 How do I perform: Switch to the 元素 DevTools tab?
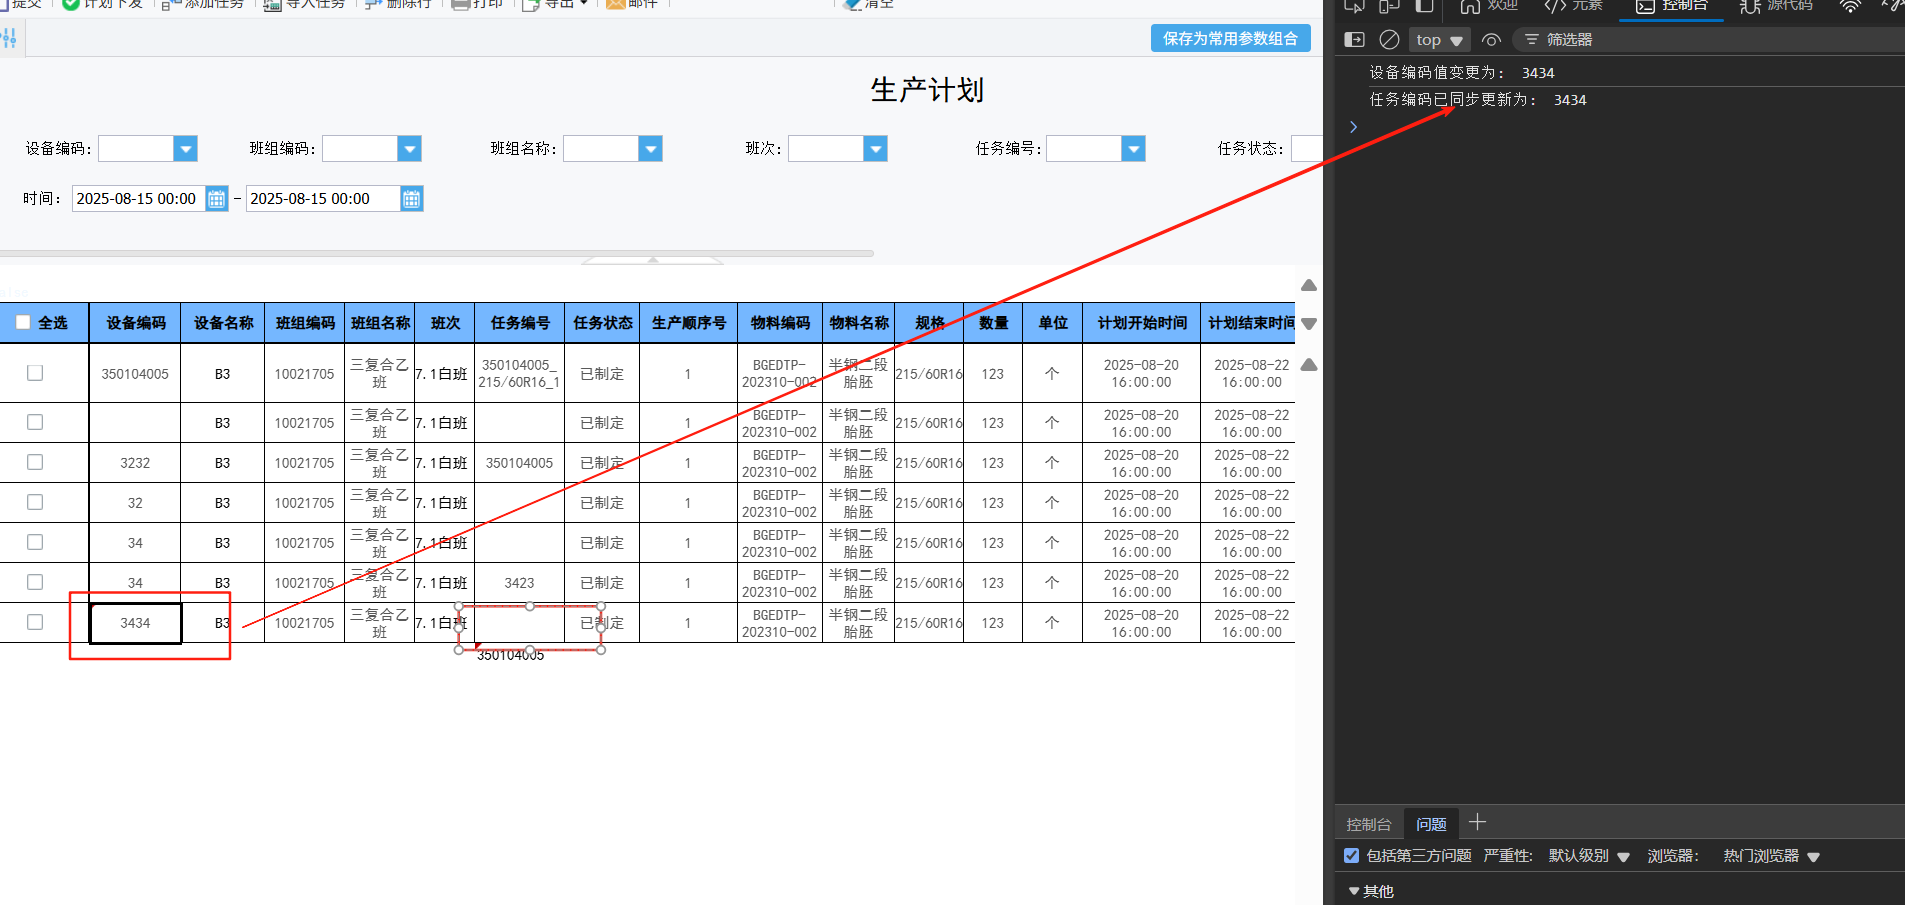click(x=1573, y=6)
